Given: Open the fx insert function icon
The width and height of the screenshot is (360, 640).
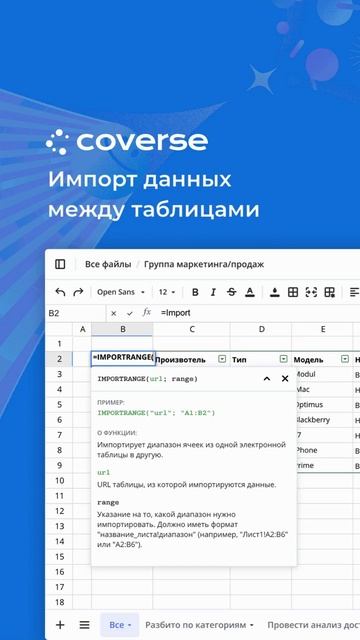Looking at the screenshot, I should [147, 313].
